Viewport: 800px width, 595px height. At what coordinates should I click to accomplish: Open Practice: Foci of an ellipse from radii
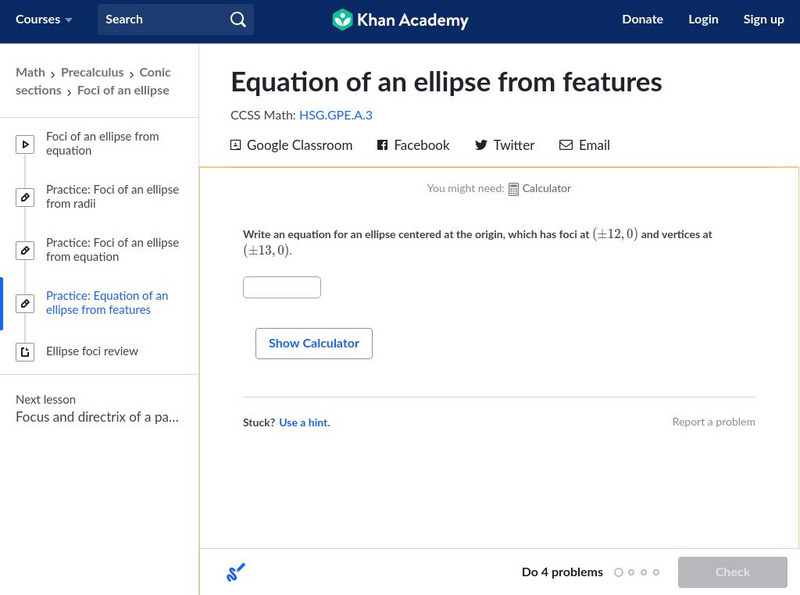tap(112, 197)
